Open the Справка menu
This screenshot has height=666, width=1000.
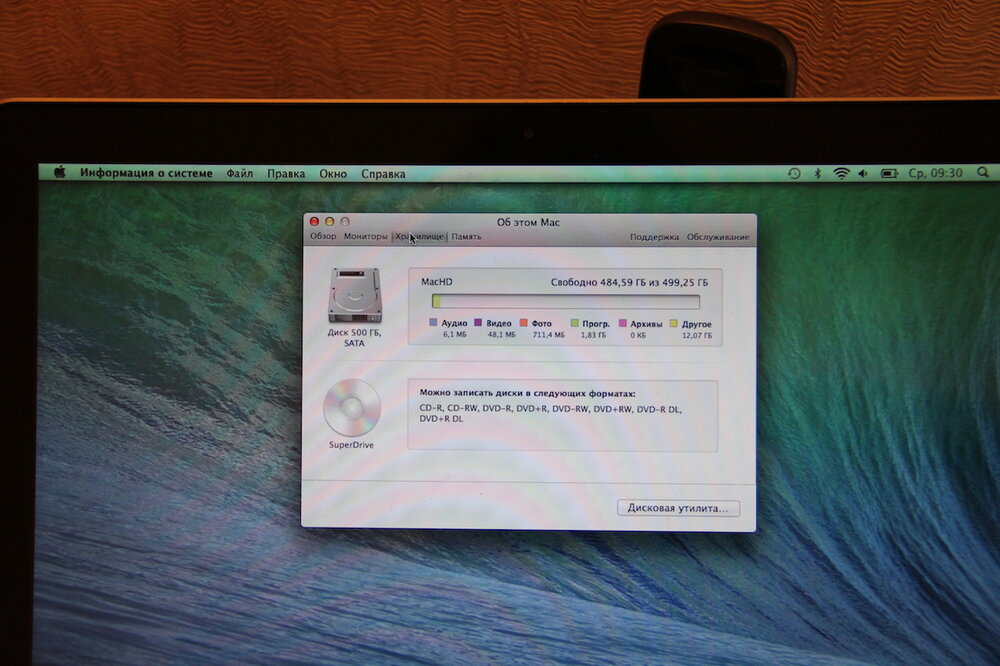pyautogui.click(x=383, y=174)
